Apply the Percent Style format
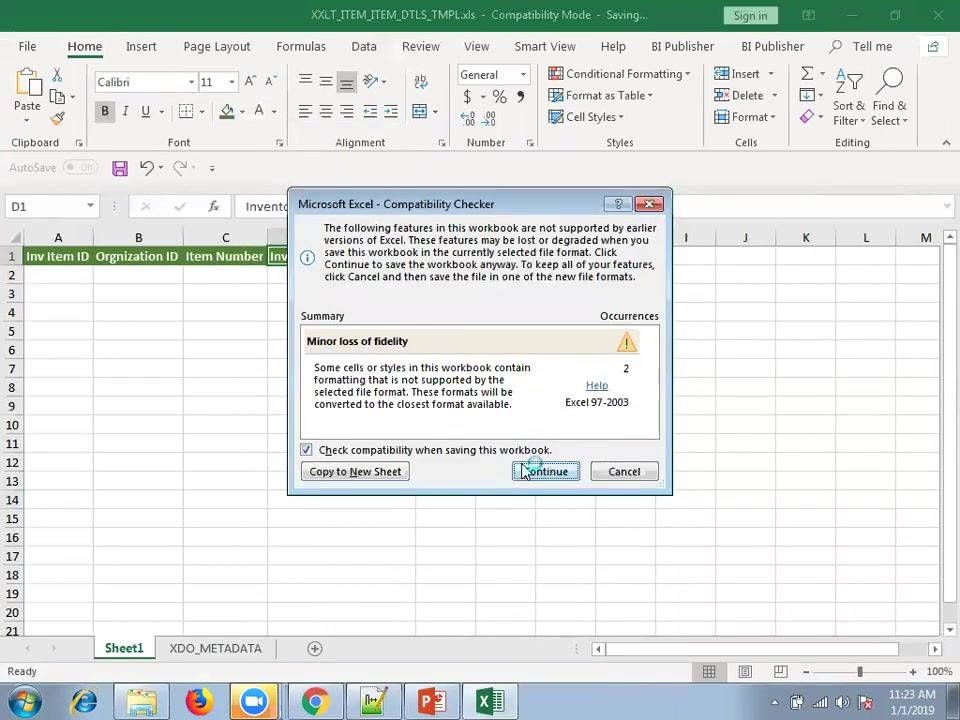960x720 pixels. point(499,97)
